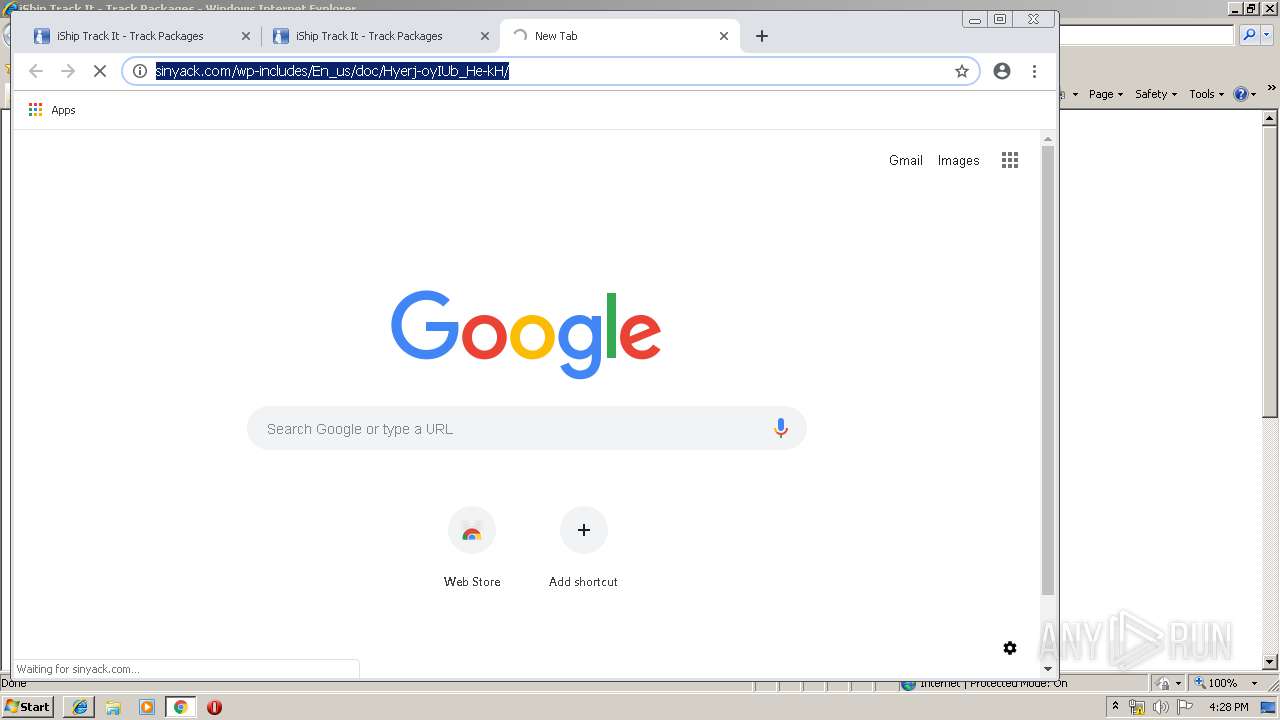Close the second iShip Track It tab
1280x720 pixels.
coord(485,36)
